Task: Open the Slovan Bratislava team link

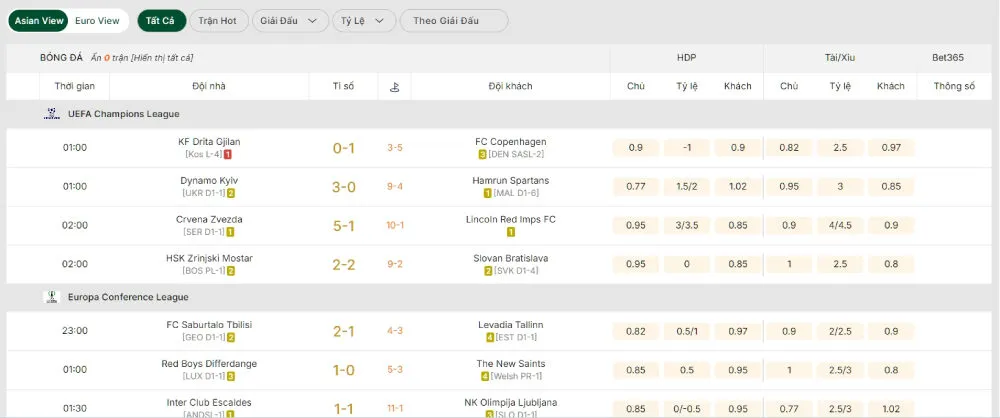Action: (x=511, y=258)
